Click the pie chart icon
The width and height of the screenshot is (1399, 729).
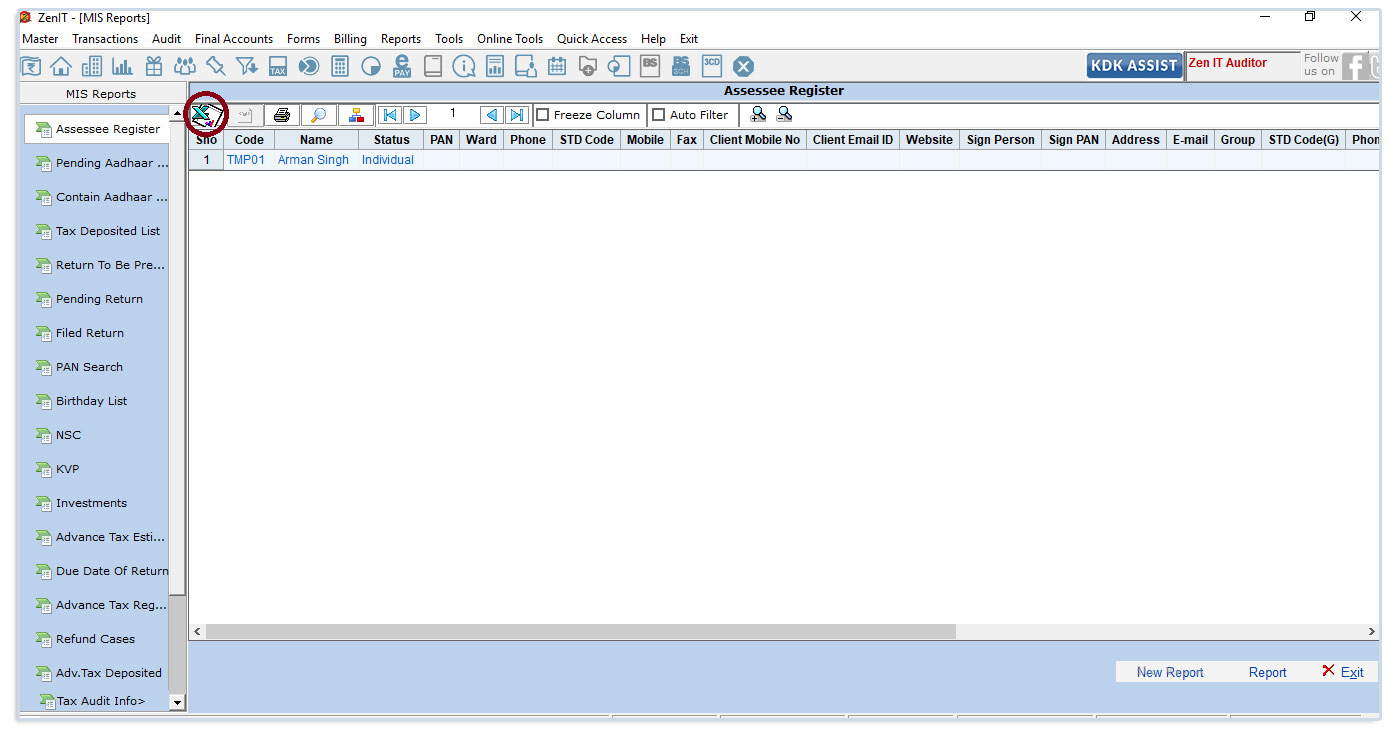click(371, 66)
